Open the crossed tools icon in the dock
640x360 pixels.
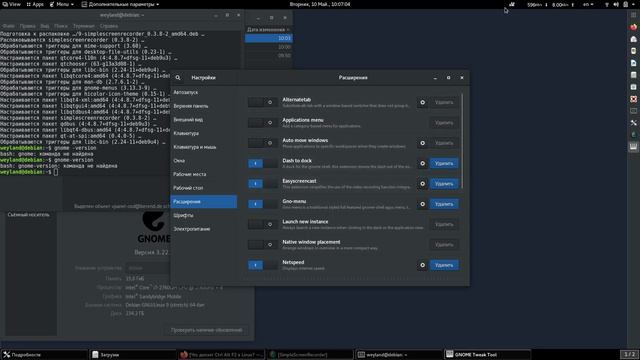633,123
